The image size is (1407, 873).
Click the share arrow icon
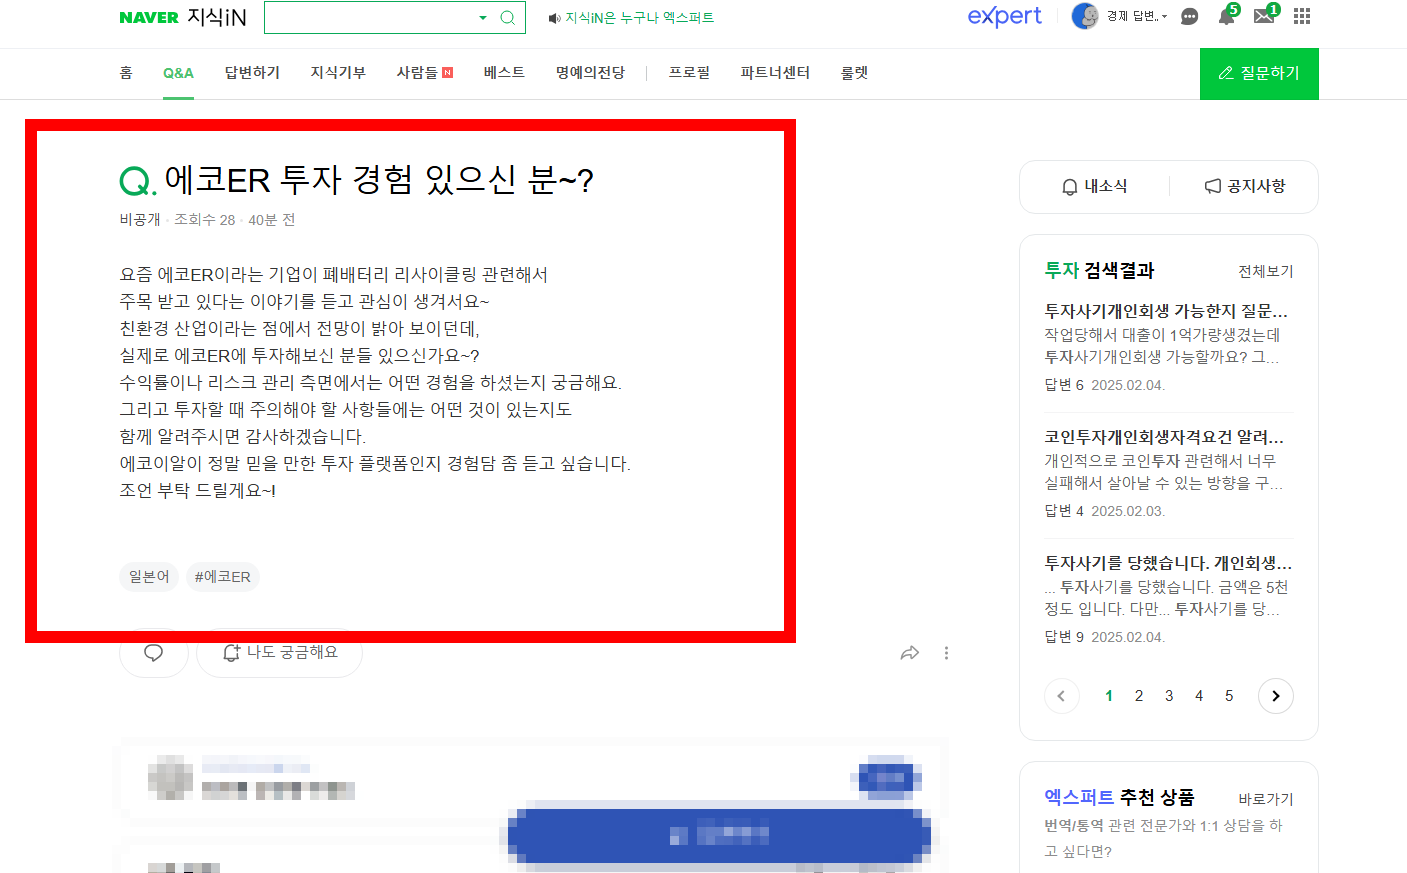tap(909, 653)
